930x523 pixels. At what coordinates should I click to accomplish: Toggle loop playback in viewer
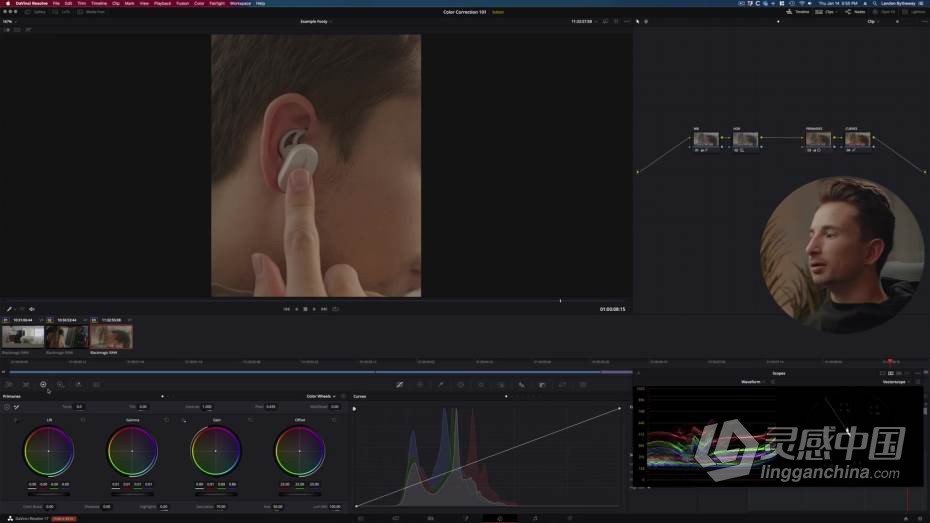(336, 309)
